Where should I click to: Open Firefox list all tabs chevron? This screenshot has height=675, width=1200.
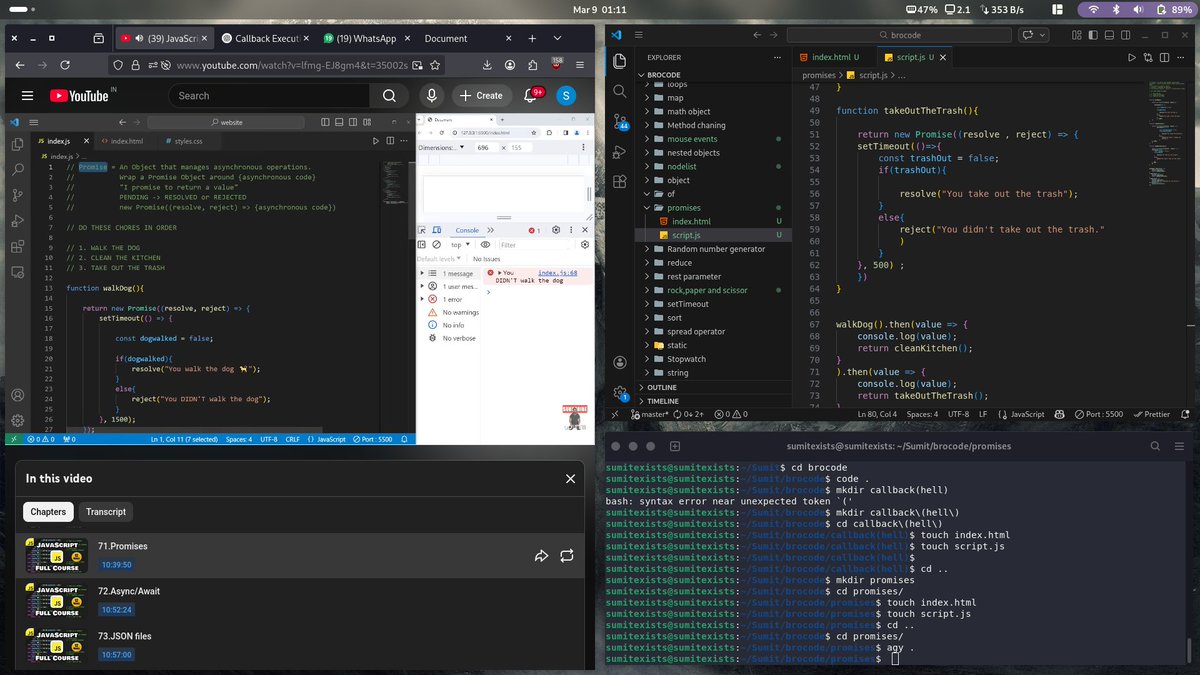(558, 39)
